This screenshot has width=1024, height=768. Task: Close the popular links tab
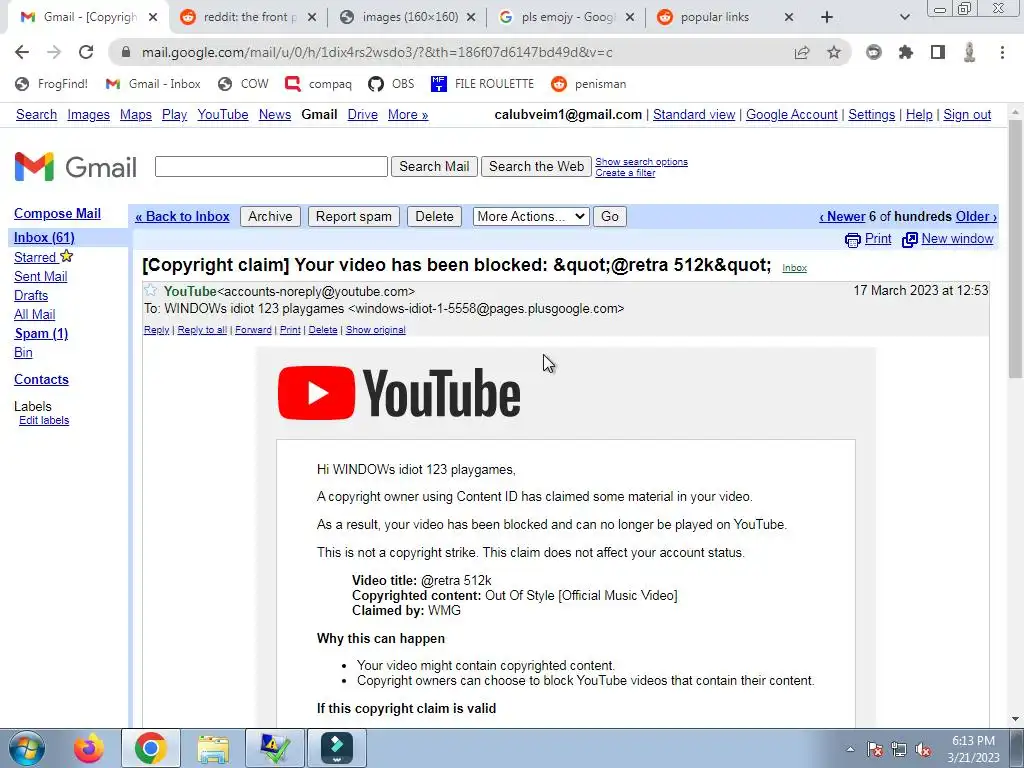789,17
